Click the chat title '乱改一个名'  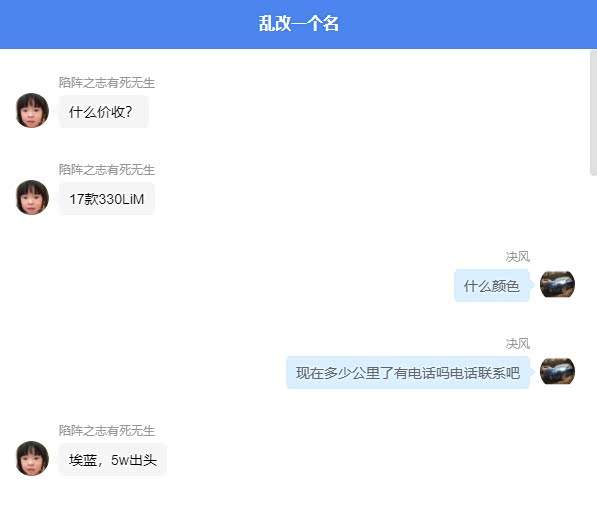click(x=298, y=24)
